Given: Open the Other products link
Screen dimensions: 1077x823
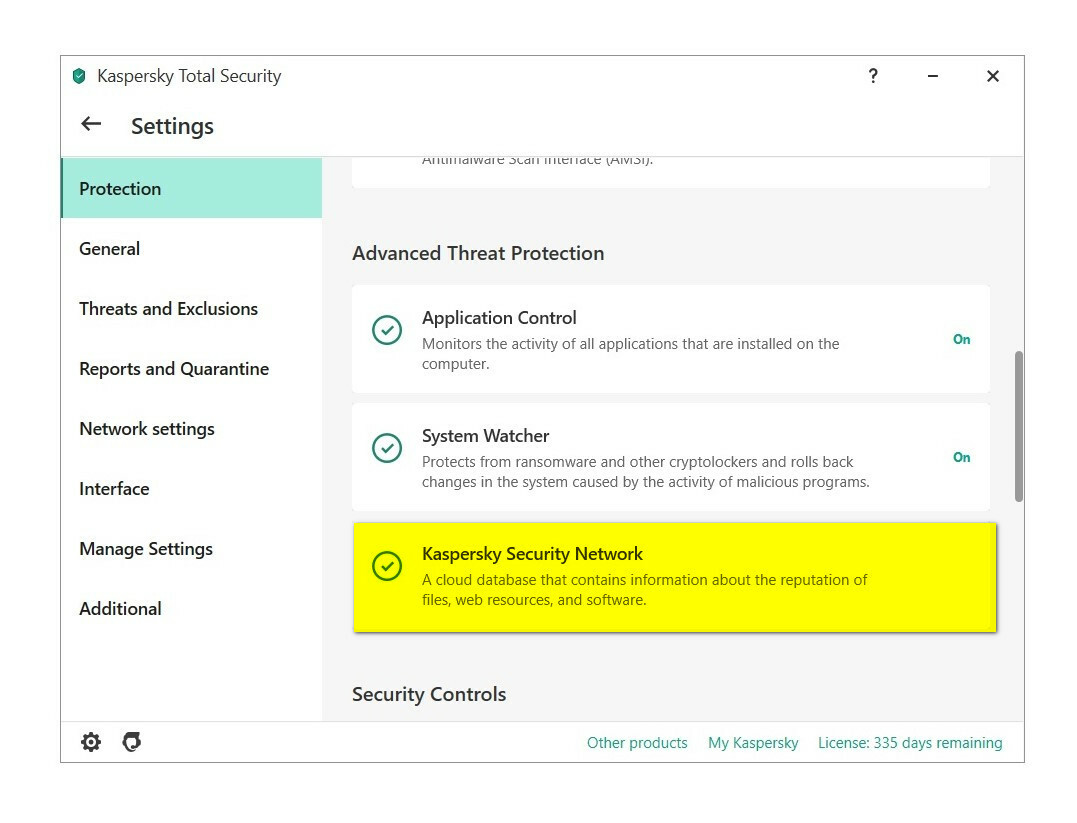Looking at the screenshot, I should [x=637, y=743].
